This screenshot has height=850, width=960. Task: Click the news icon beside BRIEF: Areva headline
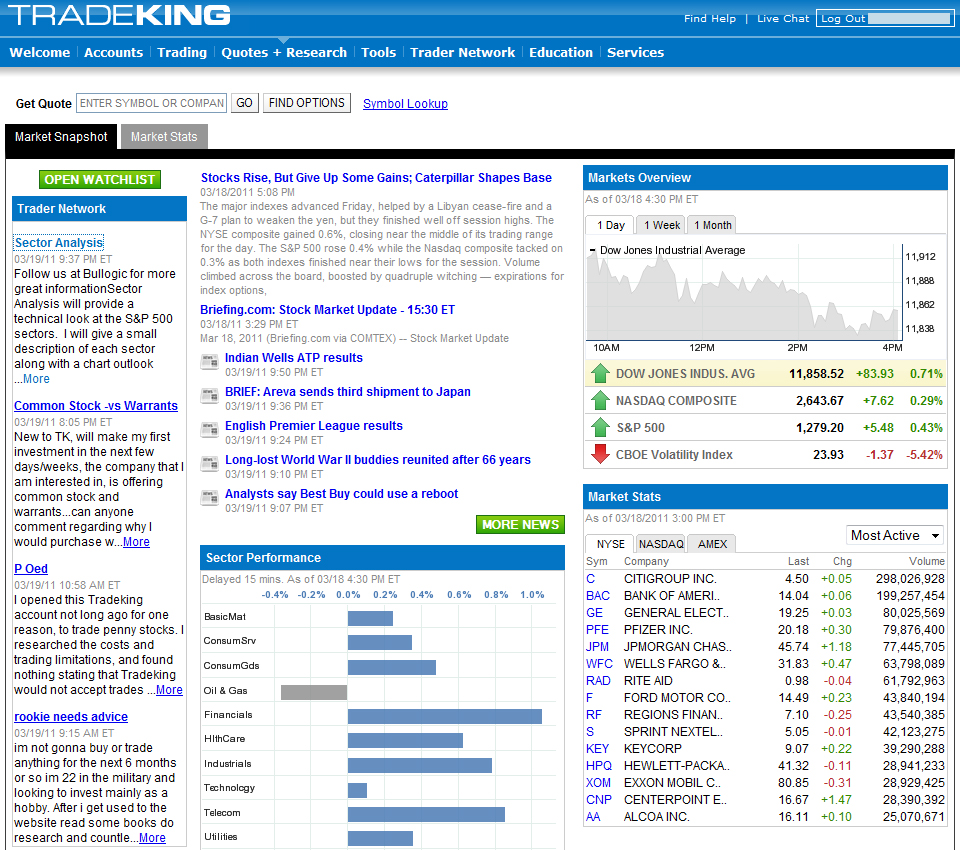coord(209,396)
